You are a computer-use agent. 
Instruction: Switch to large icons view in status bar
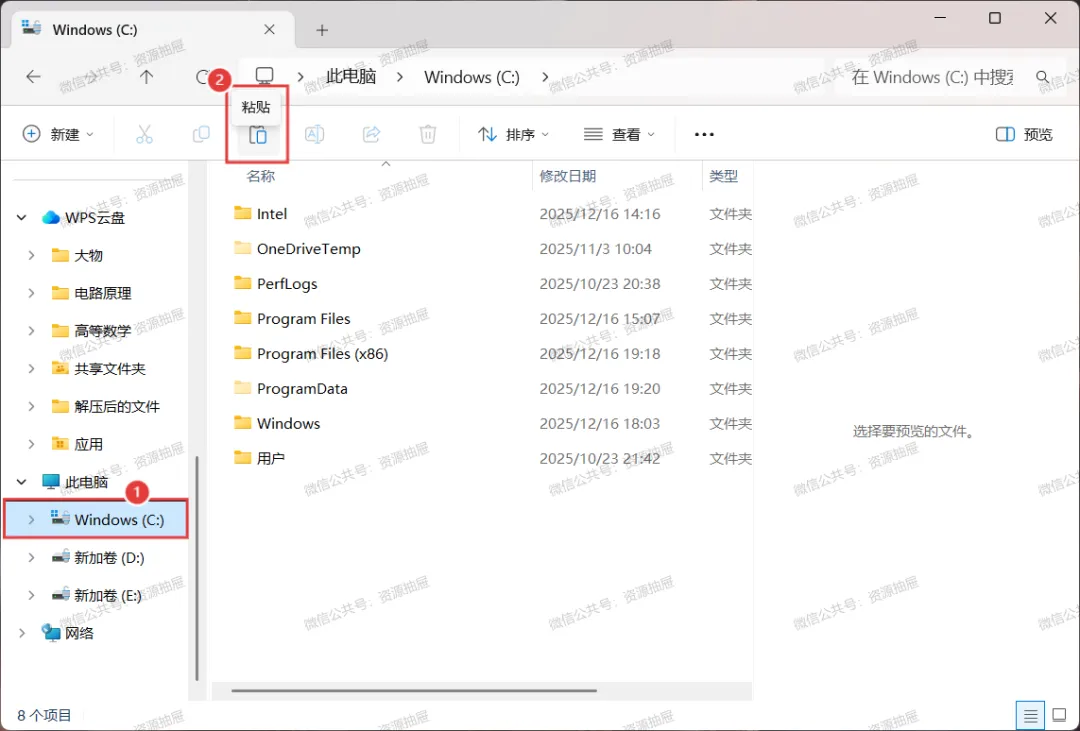tap(1059, 716)
